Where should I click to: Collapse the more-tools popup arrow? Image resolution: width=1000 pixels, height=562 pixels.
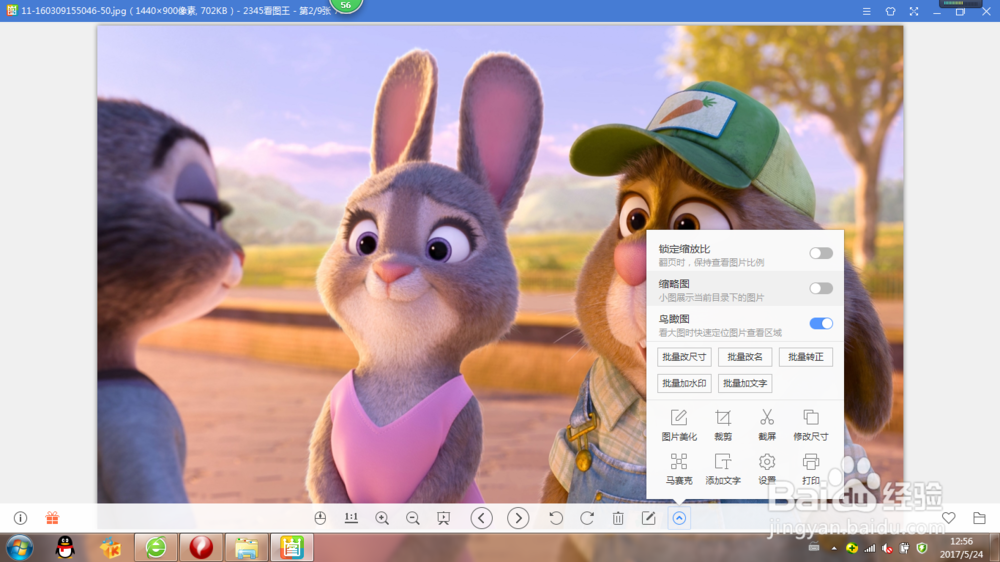679,518
